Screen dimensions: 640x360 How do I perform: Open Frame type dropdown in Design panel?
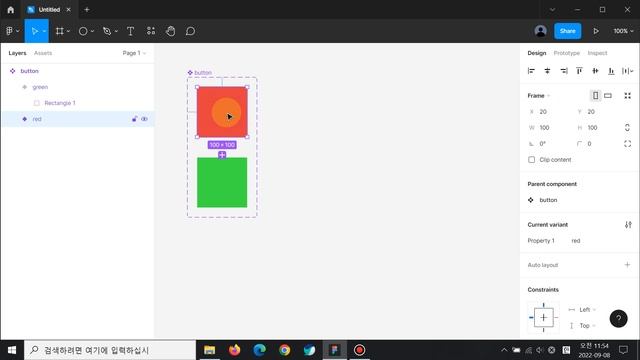[539, 96]
